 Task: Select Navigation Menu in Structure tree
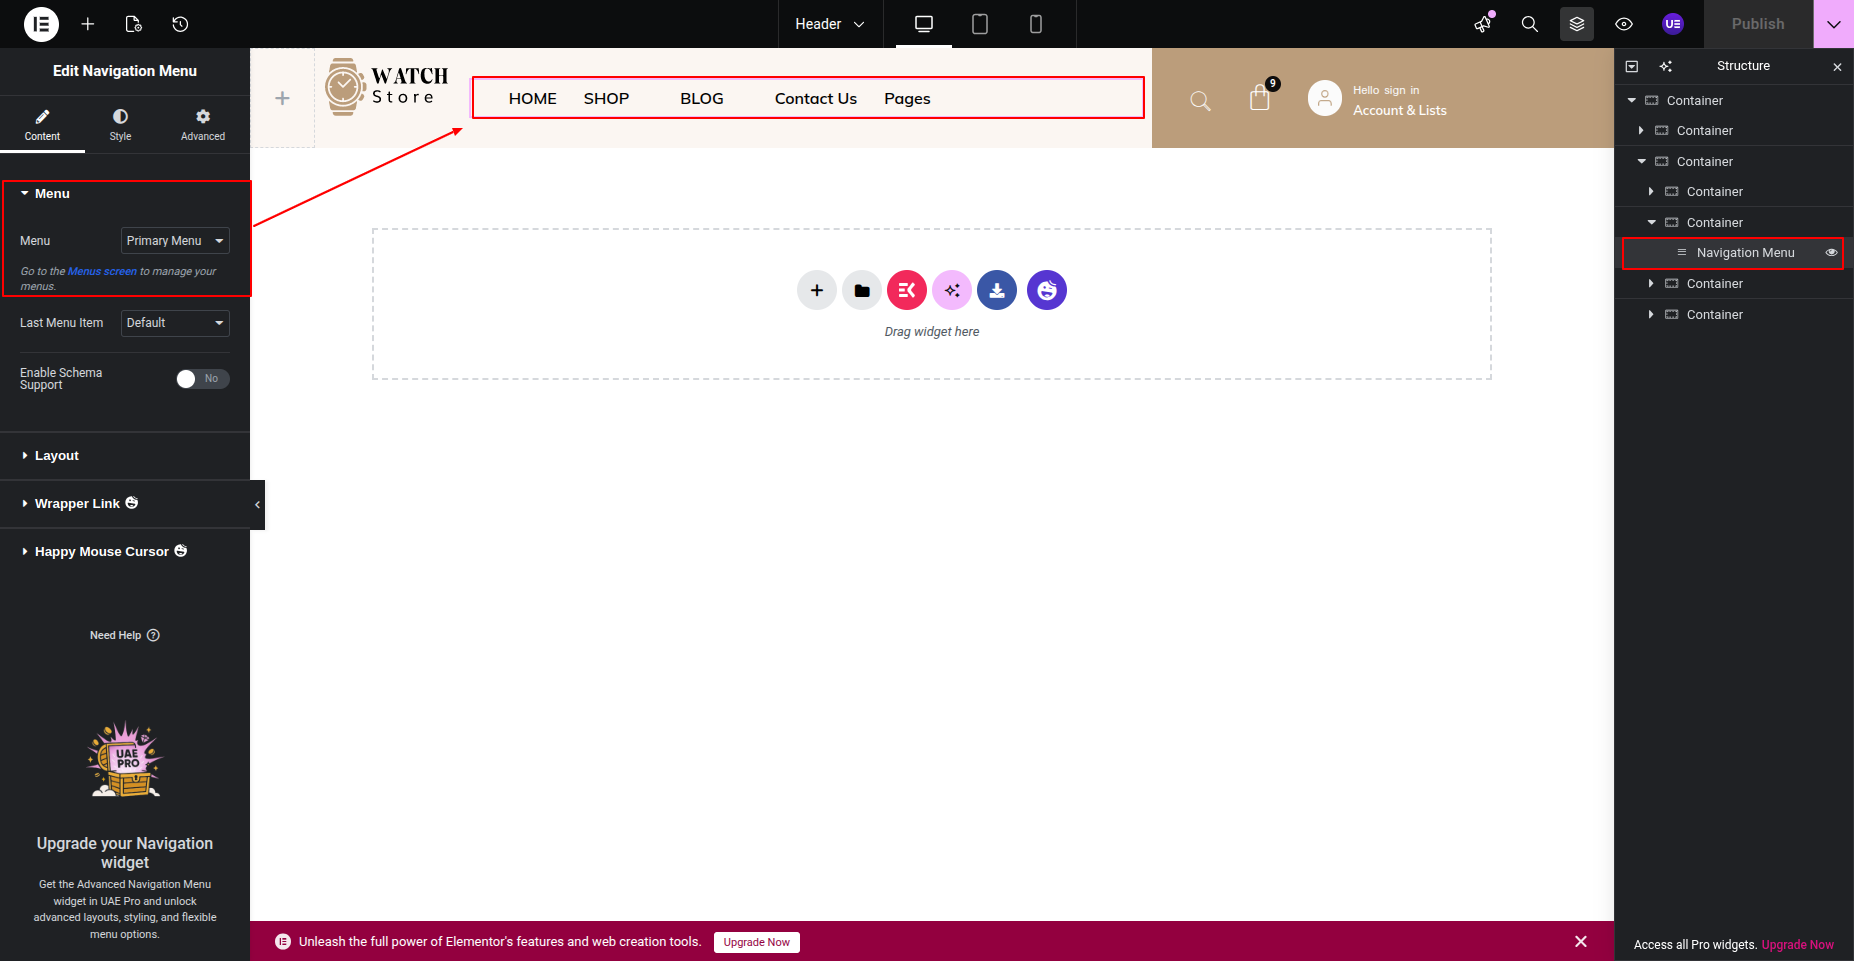1745,253
